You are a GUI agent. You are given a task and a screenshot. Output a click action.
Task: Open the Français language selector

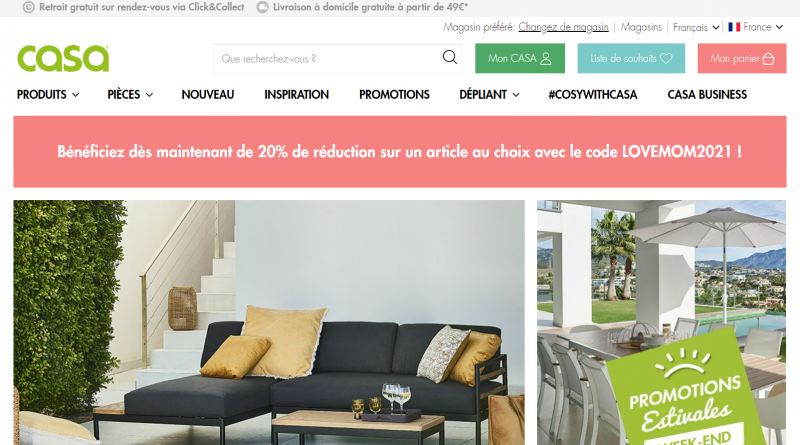coord(696,28)
